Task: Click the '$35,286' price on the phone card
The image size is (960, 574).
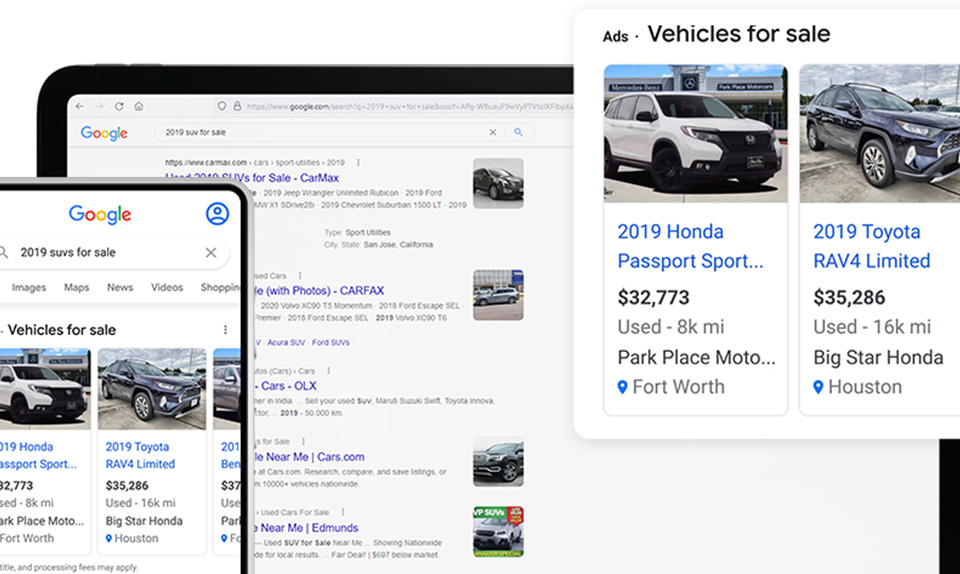Action: coord(127,486)
